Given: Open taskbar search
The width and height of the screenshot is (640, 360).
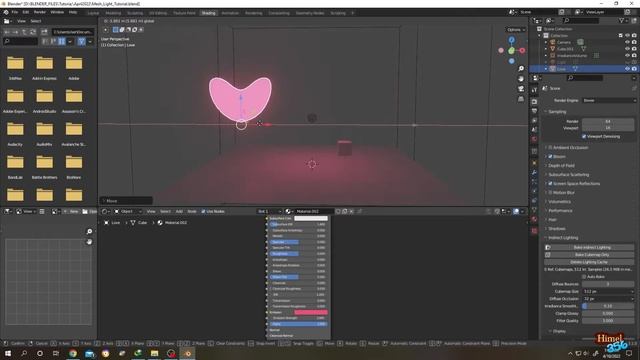Looking at the screenshot, I should 24,353.
